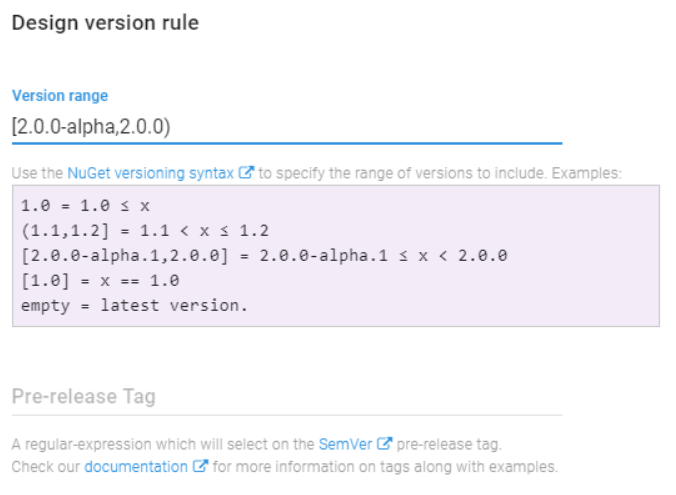
Task: Select the 'empty = latest version.' example line
Action: [x=134, y=306]
